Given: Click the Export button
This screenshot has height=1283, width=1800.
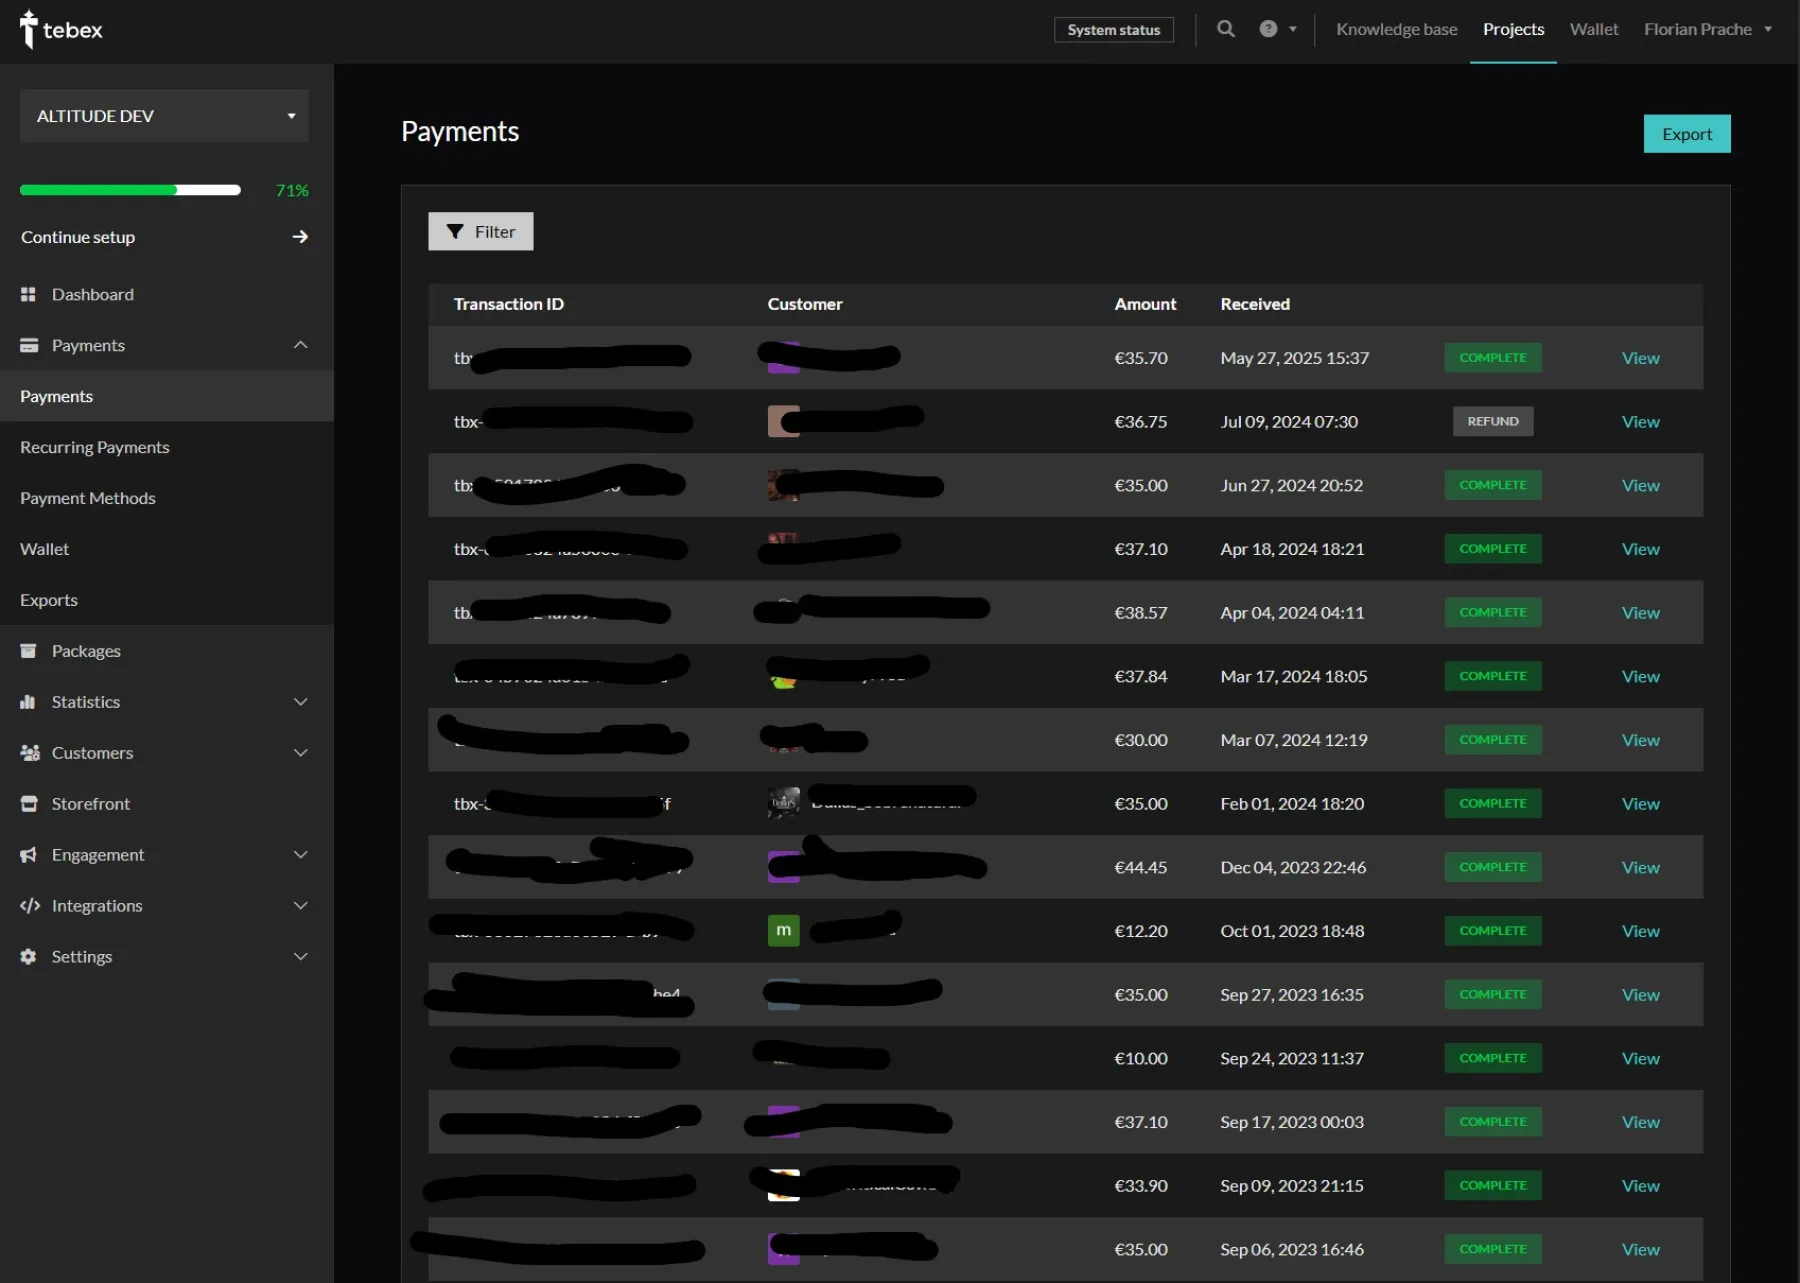Looking at the screenshot, I should tap(1686, 134).
